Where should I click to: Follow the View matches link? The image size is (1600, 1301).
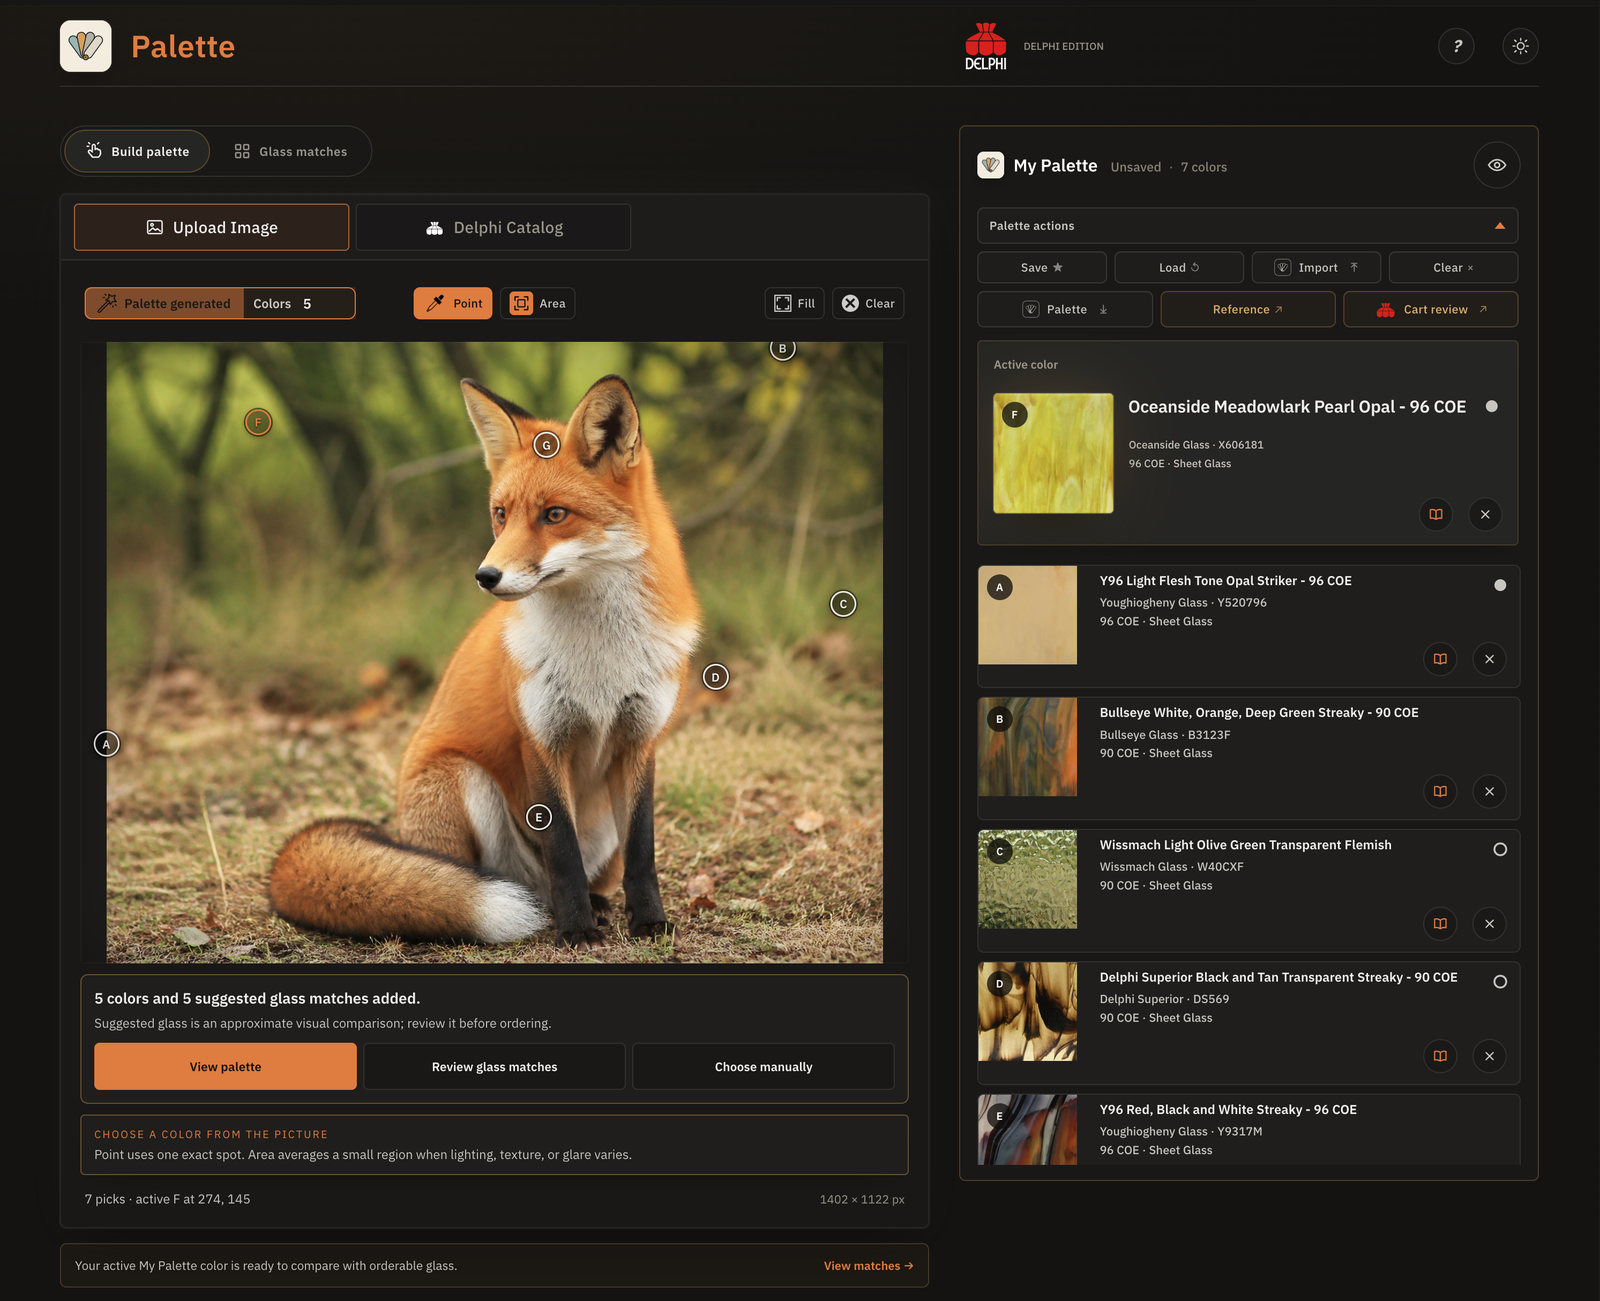pos(868,1266)
